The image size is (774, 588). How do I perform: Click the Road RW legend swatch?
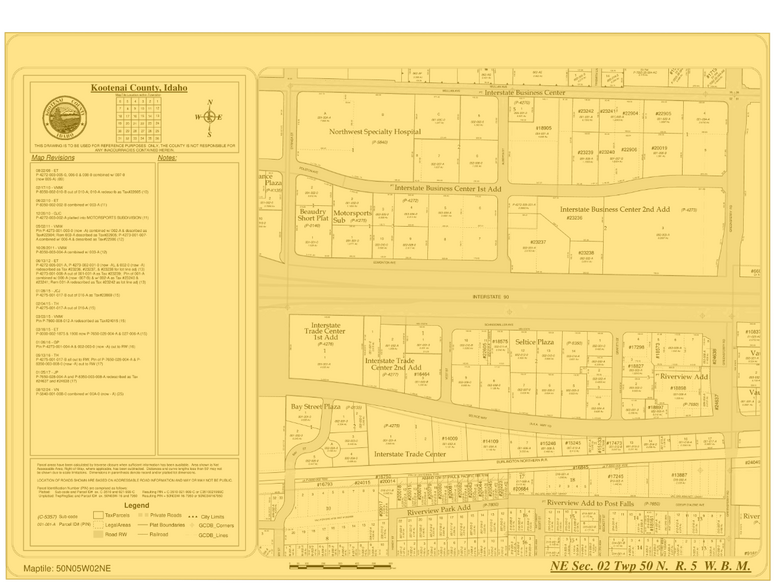coord(97,535)
